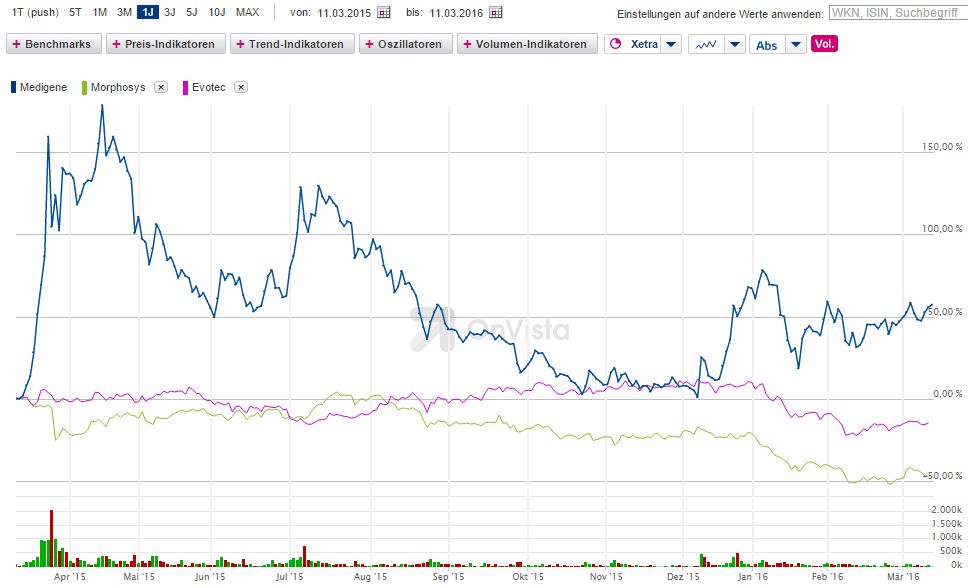Select the MAX time range
968x588 pixels.
point(248,12)
